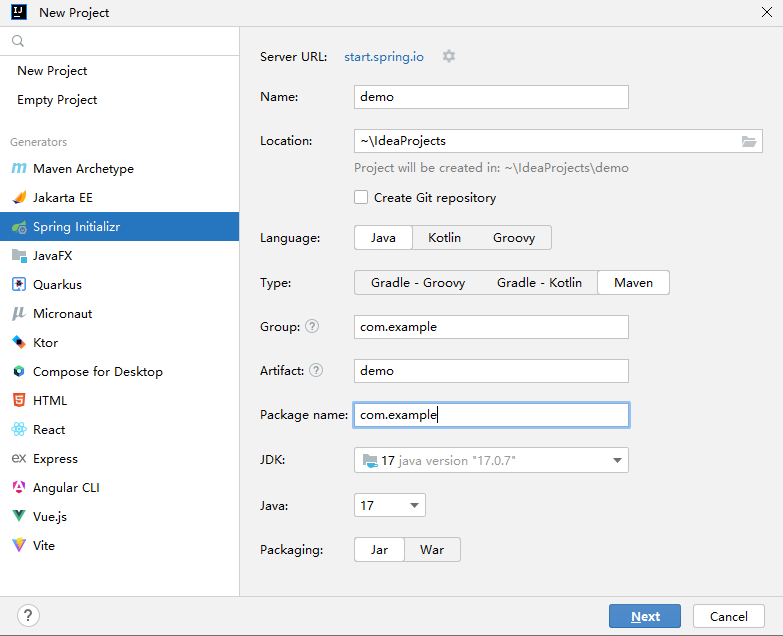The width and height of the screenshot is (783, 636).
Task: Open the start.spring.io link
Action: click(x=384, y=57)
